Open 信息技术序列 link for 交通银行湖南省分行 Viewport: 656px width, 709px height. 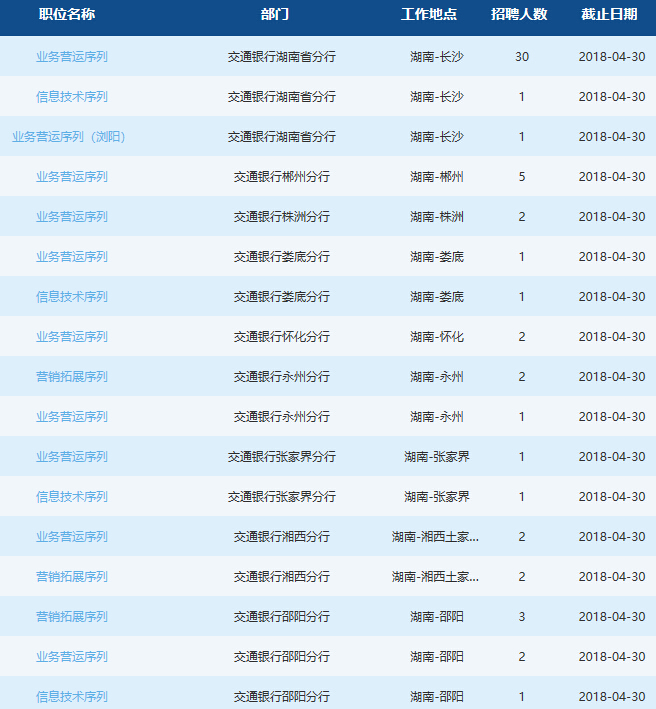click(72, 97)
